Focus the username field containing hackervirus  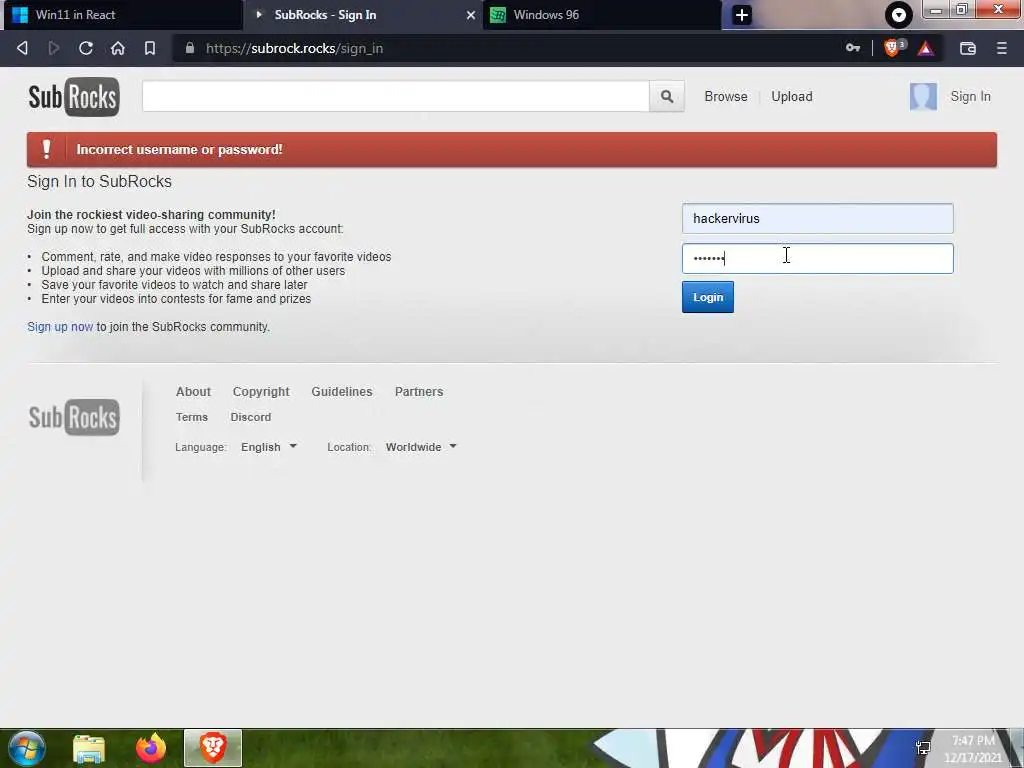[x=817, y=219]
